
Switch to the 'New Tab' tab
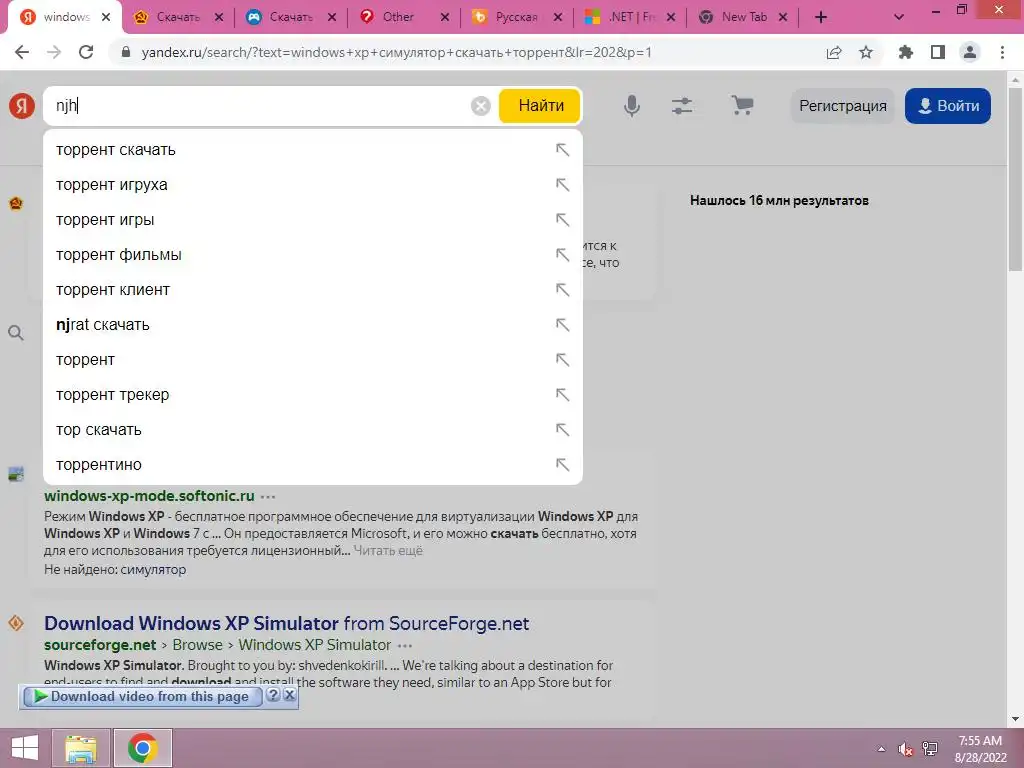[741, 17]
